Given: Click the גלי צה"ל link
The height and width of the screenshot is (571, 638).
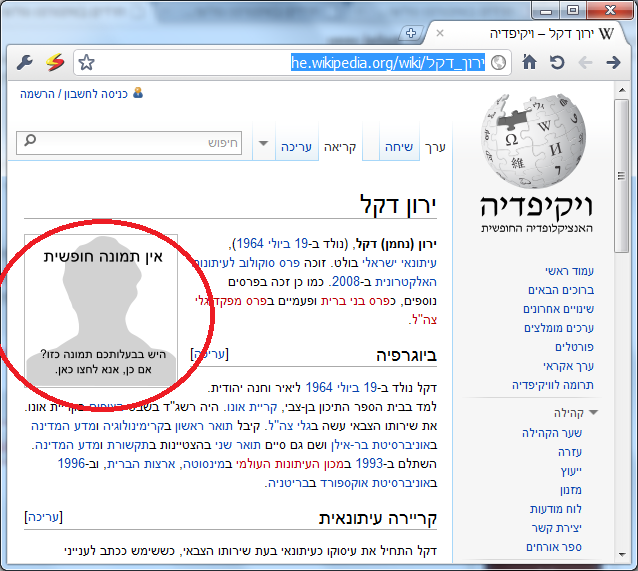Looking at the screenshot, I should click(x=292, y=426).
